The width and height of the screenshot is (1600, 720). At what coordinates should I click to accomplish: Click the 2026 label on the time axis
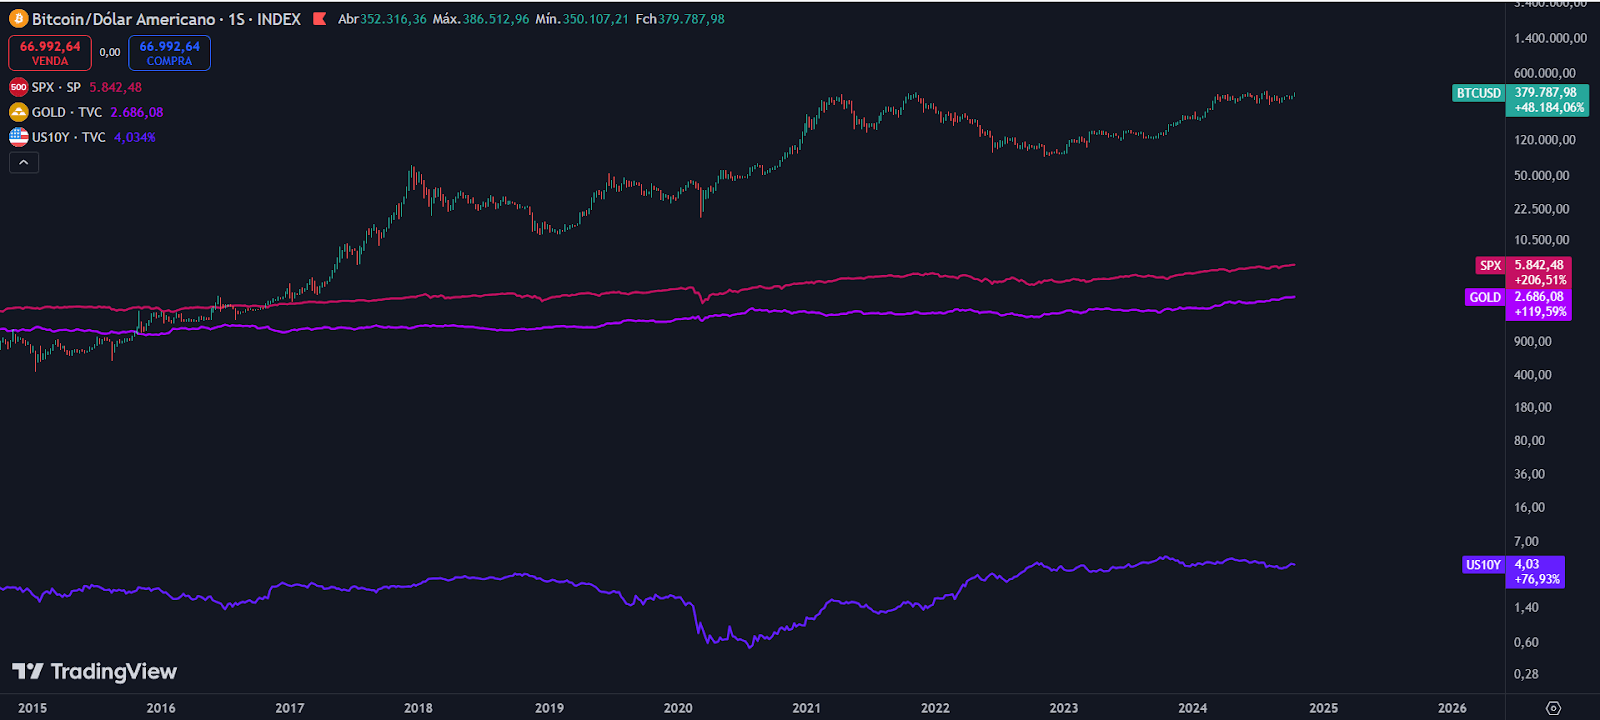pos(1452,708)
